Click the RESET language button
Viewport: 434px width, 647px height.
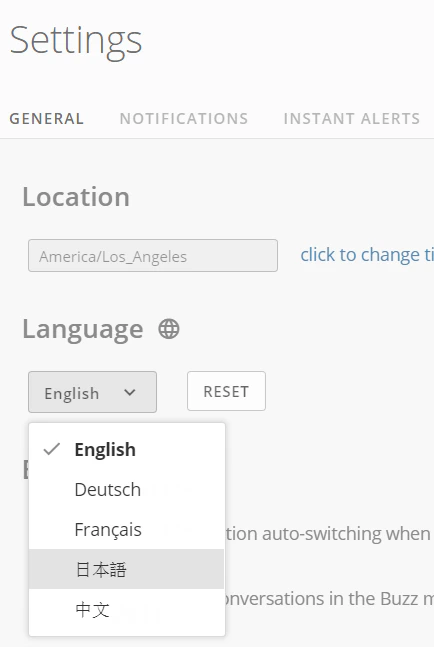coord(226,391)
